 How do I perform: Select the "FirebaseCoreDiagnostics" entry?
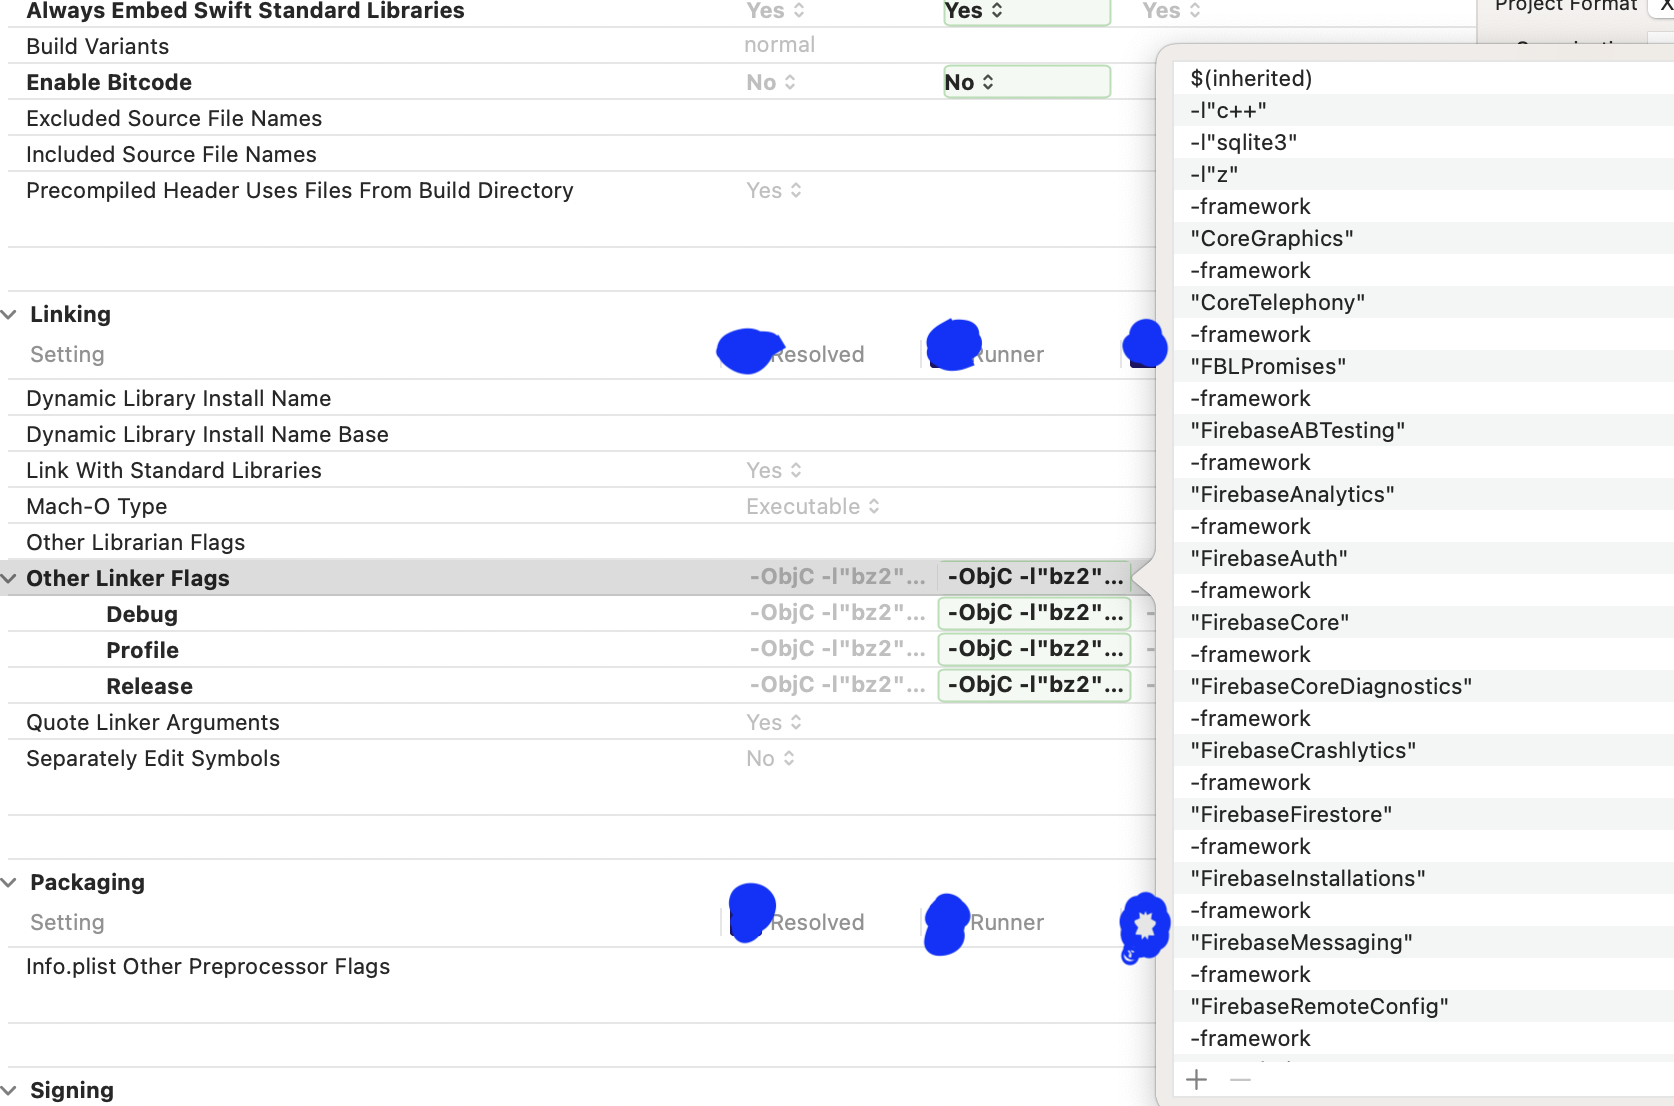(1424, 686)
